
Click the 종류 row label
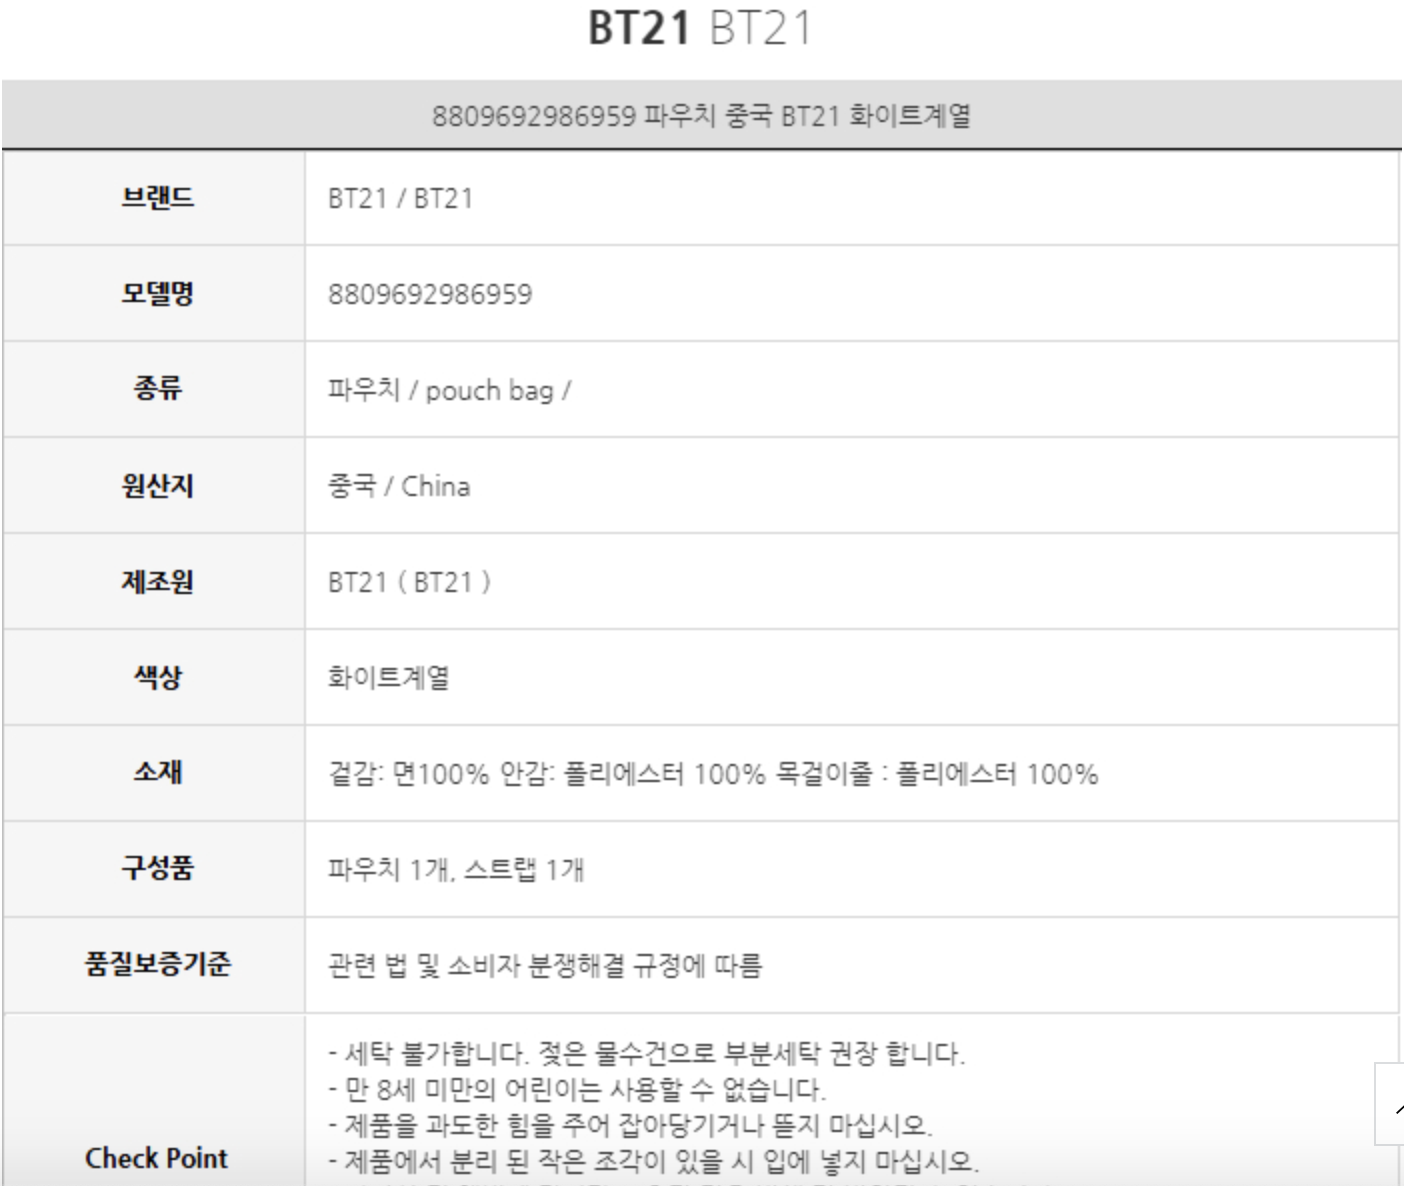pyautogui.click(x=157, y=390)
